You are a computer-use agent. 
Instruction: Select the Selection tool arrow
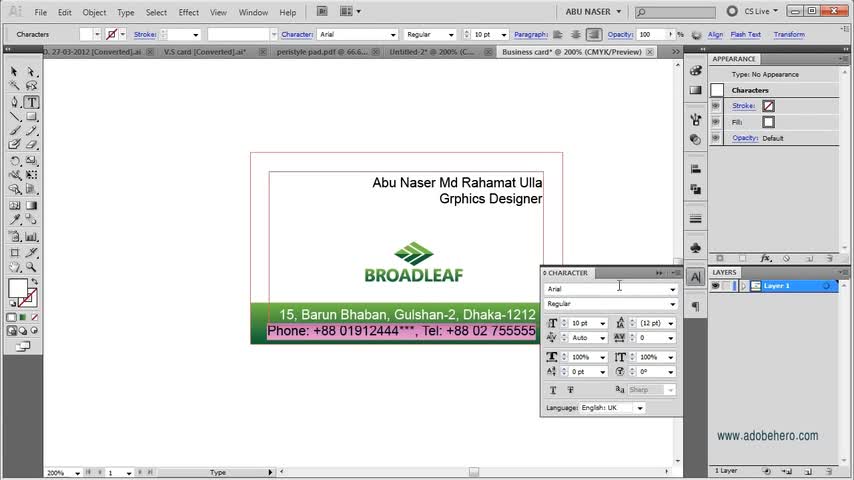pyautogui.click(x=14, y=71)
